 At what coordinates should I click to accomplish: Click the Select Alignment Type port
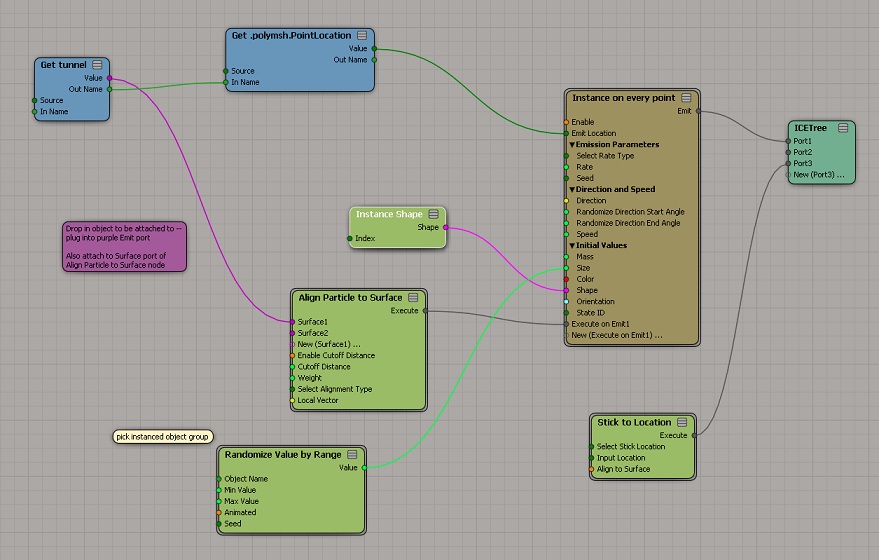click(x=292, y=389)
